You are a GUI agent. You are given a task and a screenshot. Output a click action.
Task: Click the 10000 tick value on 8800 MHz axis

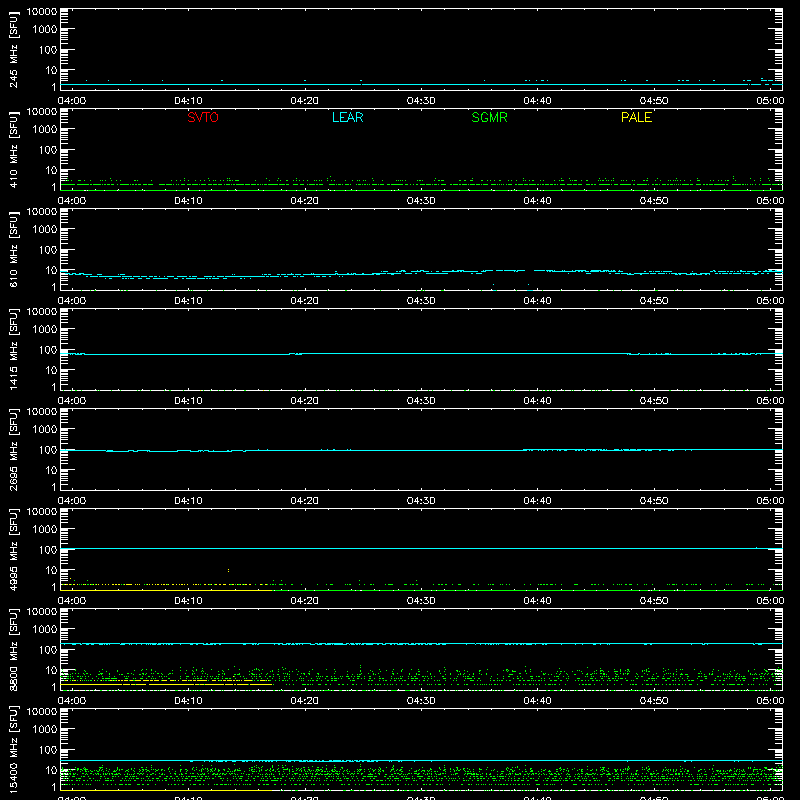[42, 612]
